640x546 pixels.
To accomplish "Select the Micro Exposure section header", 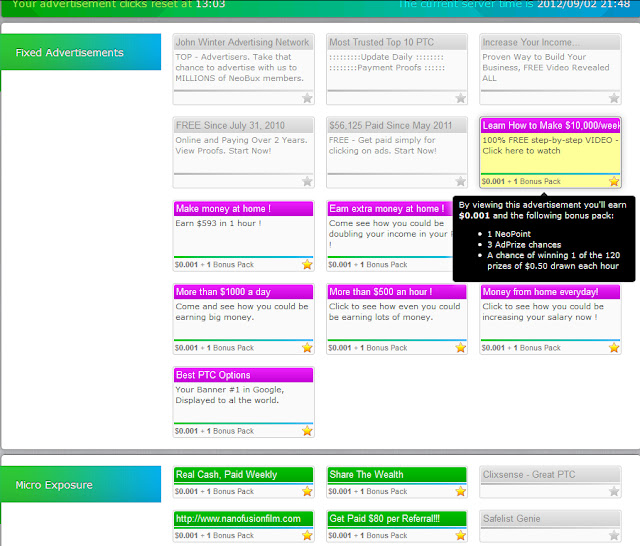I will click(x=81, y=484).
